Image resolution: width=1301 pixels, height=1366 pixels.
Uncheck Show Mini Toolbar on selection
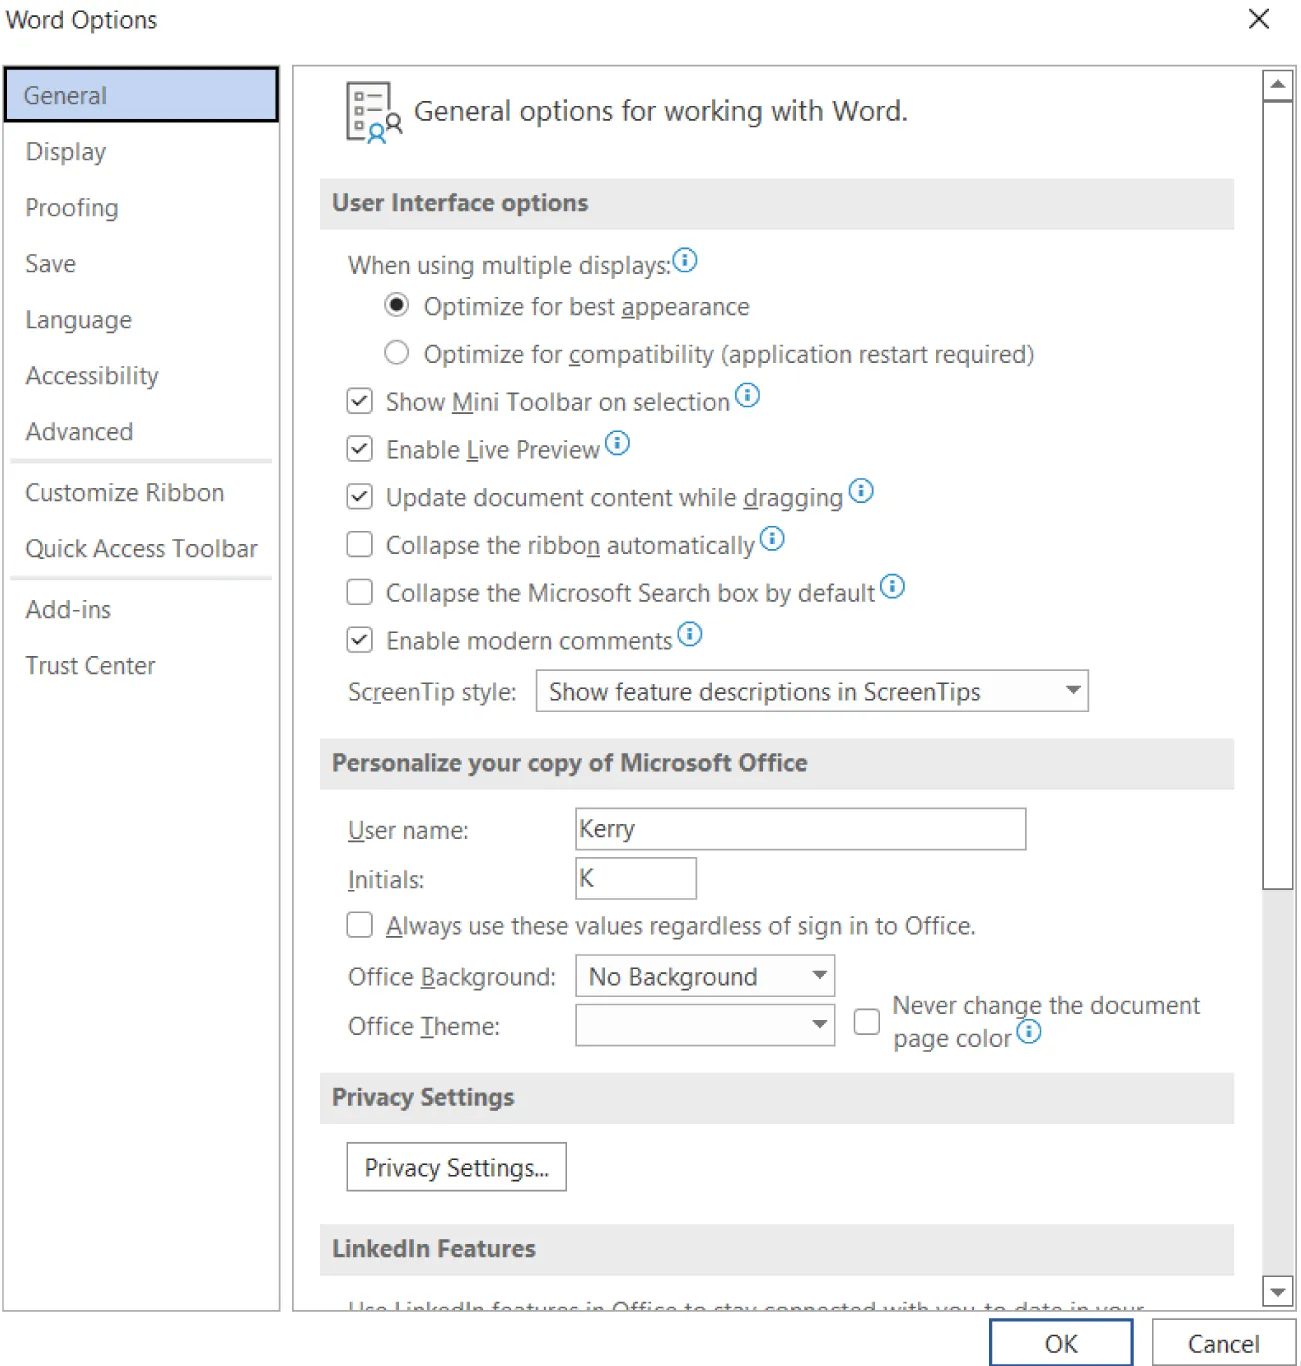click(359, 401)
